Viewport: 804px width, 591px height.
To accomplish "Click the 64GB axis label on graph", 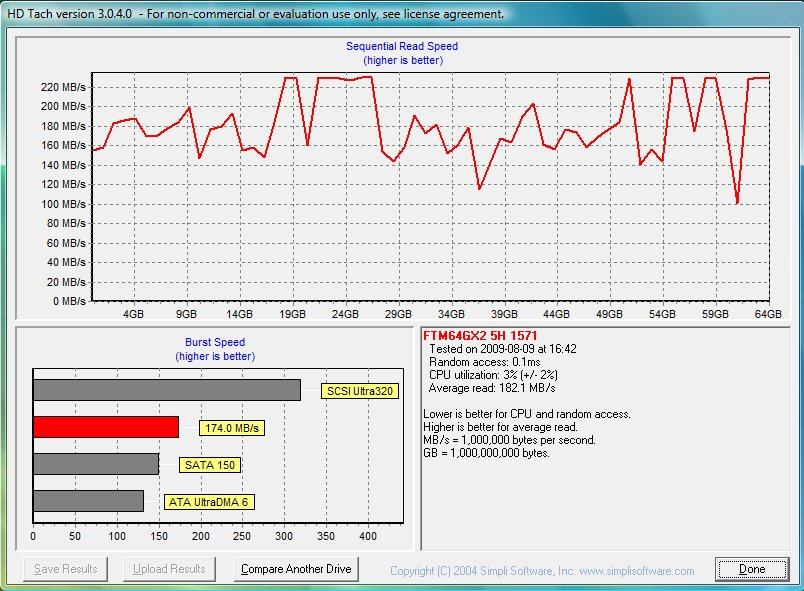I will pyautogui.click(x=768, y=314).
